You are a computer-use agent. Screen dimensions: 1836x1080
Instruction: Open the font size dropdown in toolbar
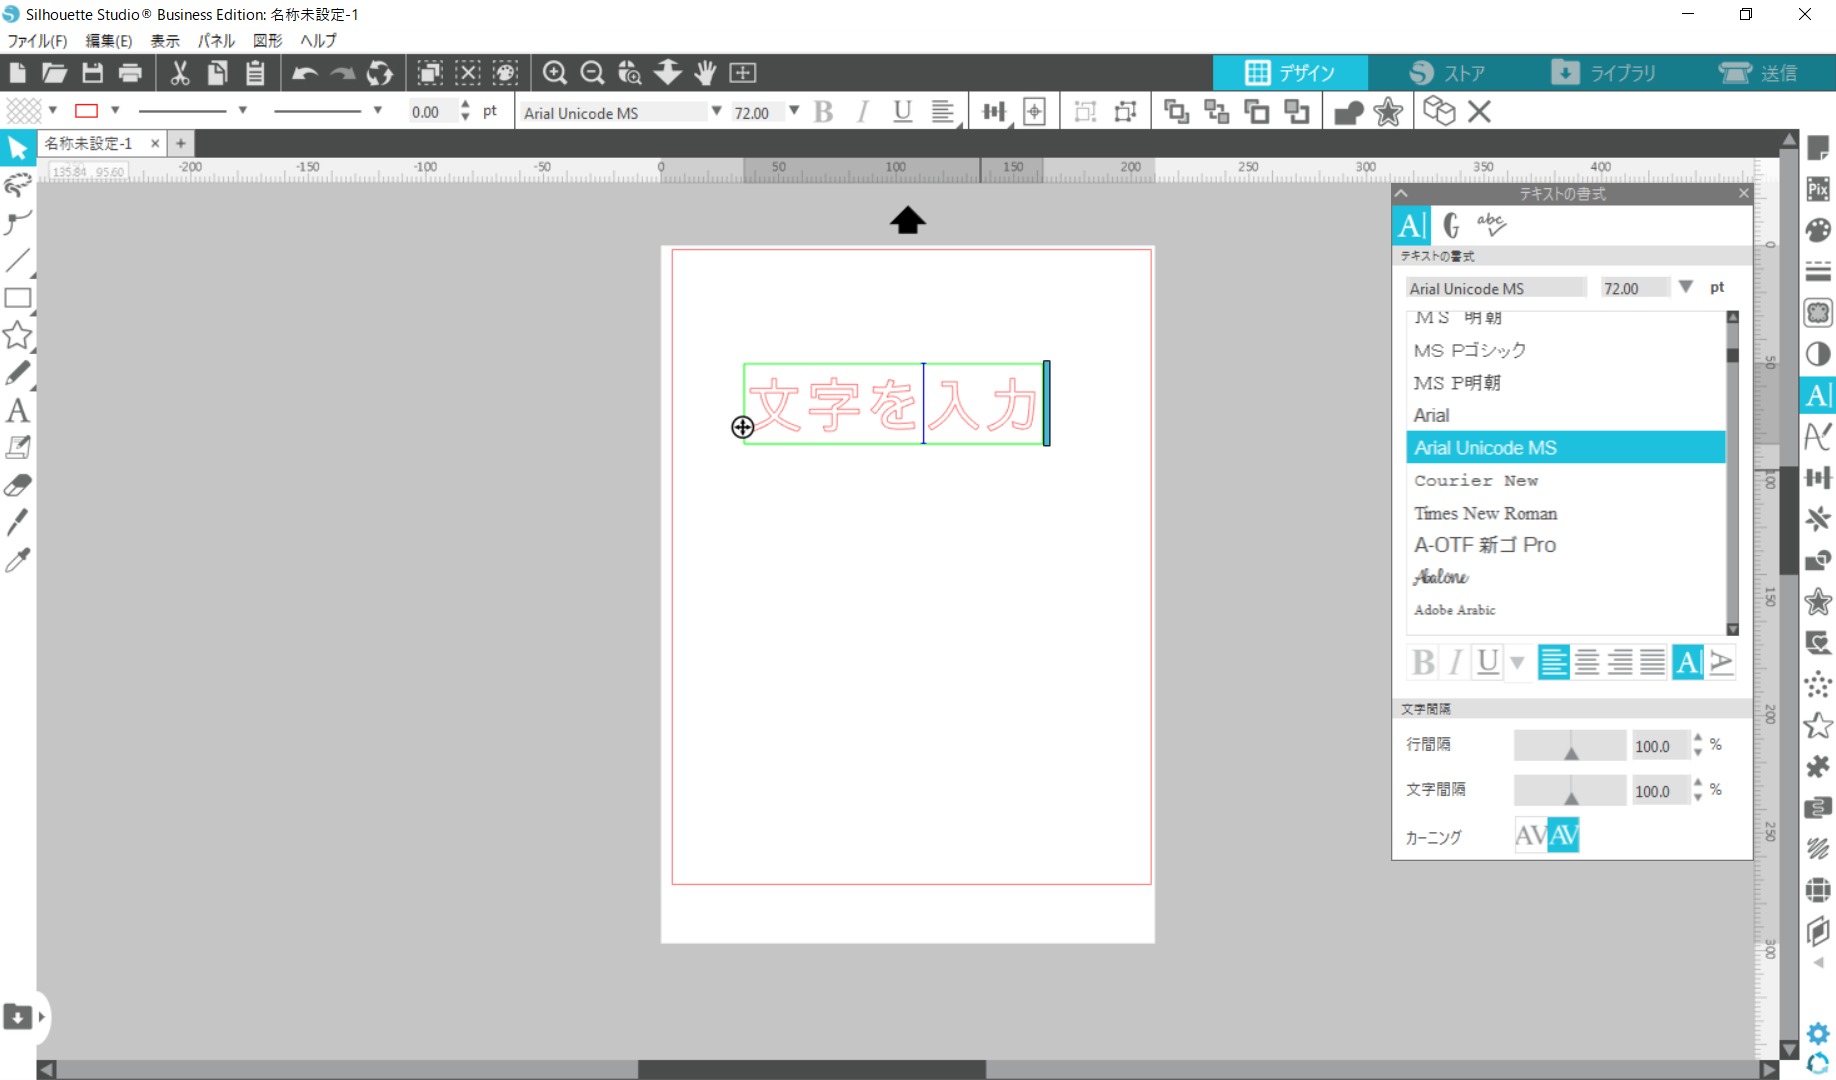click(x=794, y=111)
